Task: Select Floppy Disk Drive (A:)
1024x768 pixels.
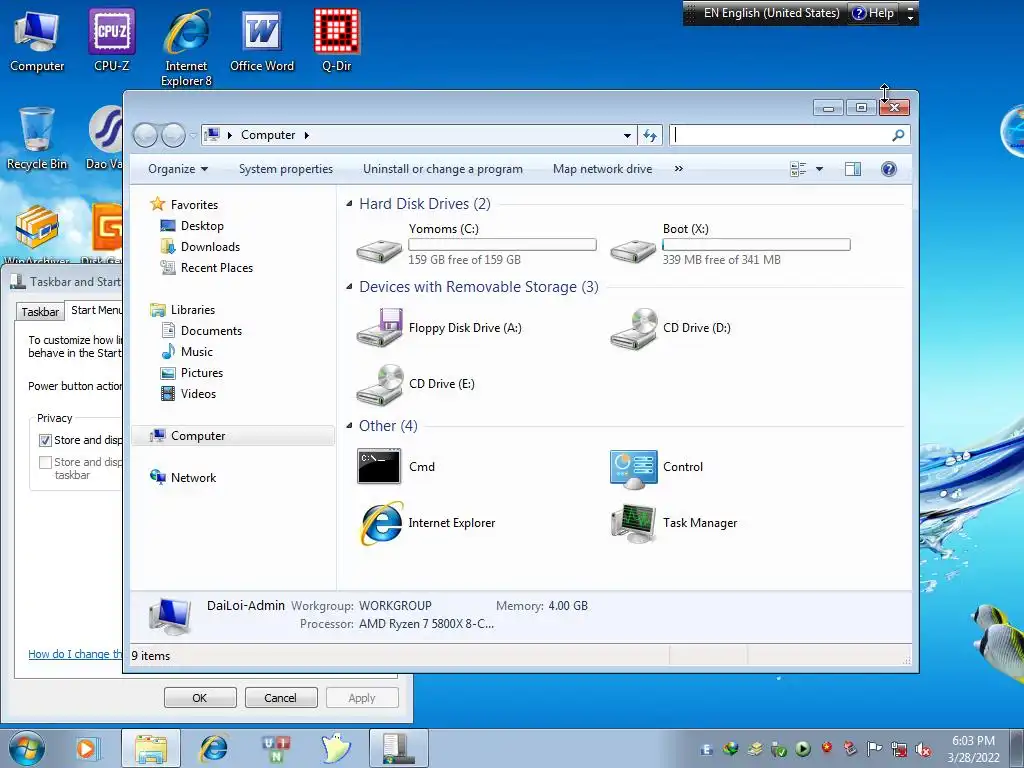Action: (439, 328)
